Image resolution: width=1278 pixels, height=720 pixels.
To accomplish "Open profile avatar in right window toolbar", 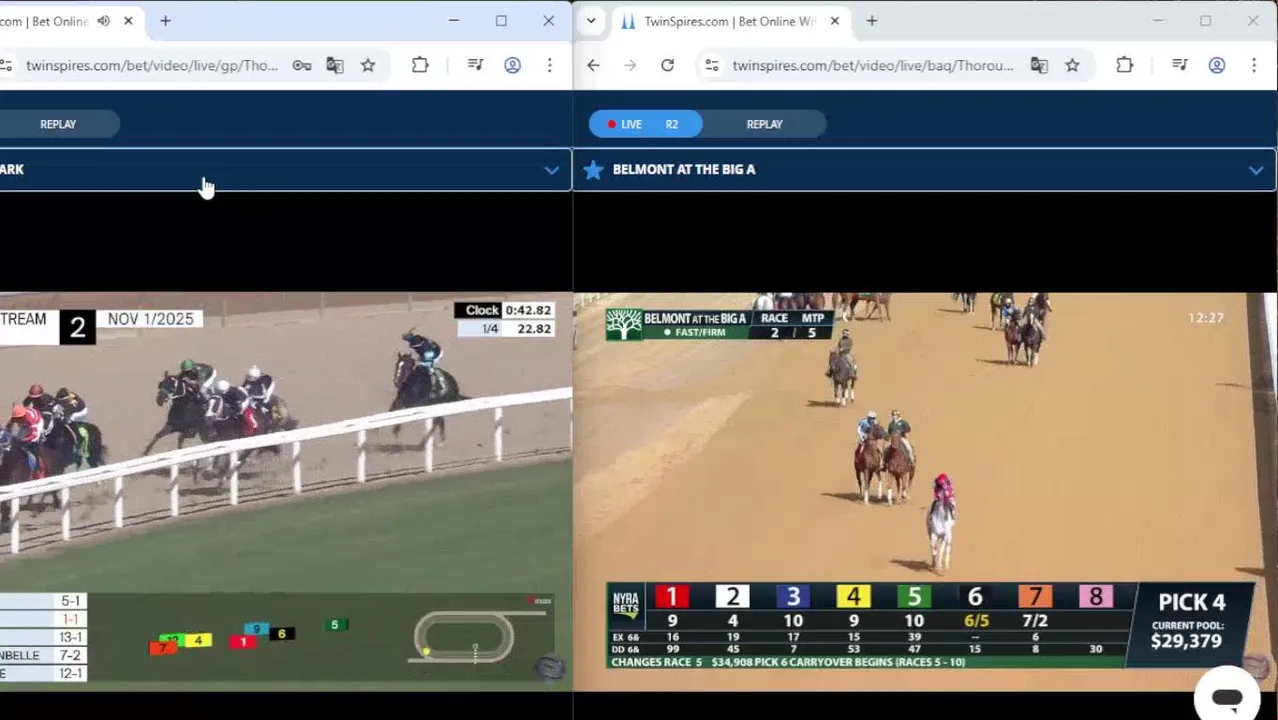I will [1217, 66].
